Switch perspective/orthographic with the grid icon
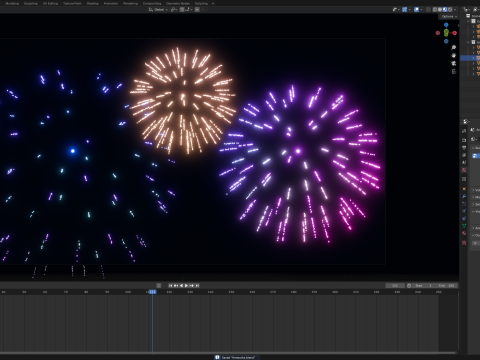 [454, 72]
